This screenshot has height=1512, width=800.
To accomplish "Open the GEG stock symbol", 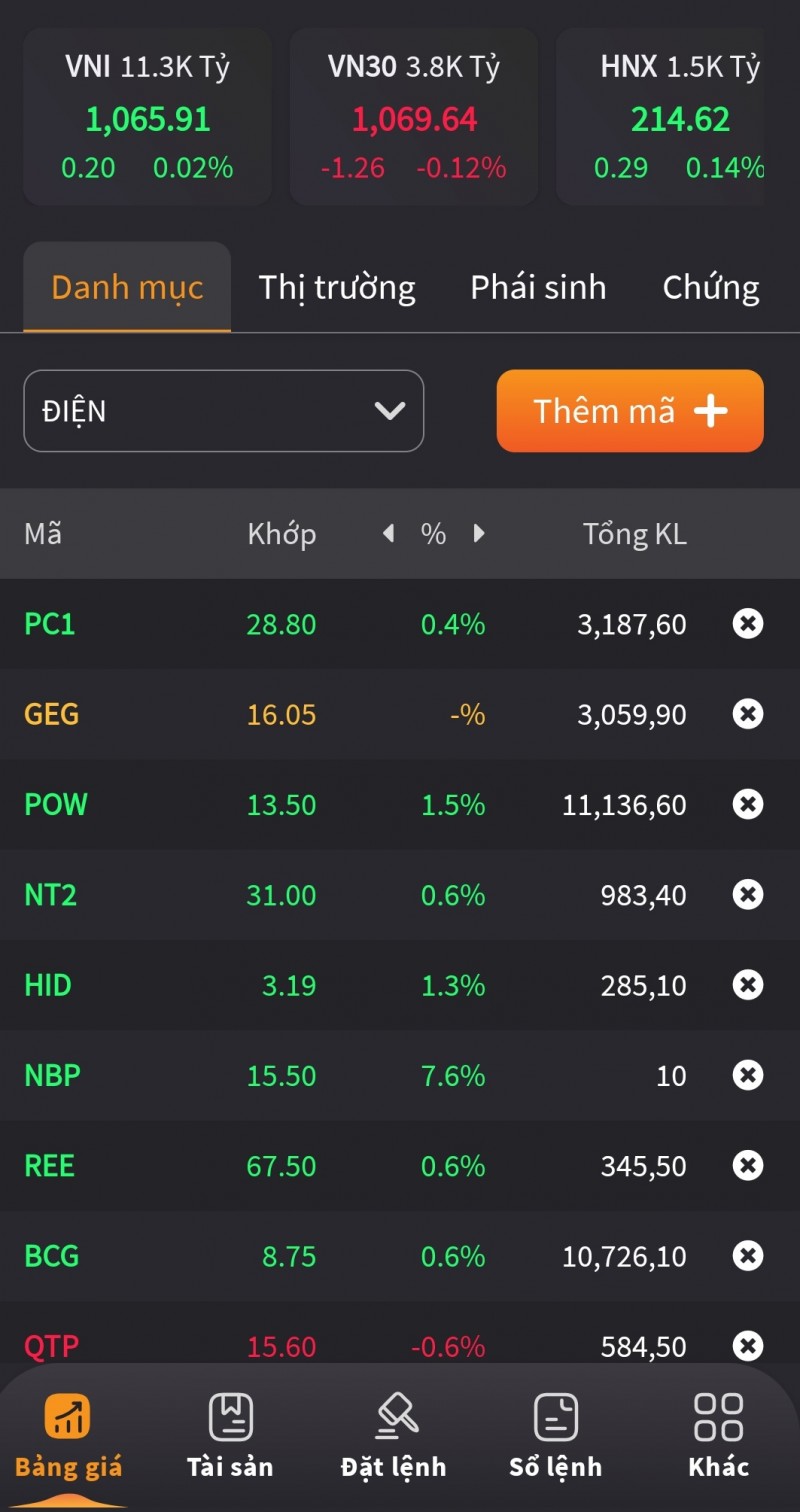I will click(x=52, y=714).
